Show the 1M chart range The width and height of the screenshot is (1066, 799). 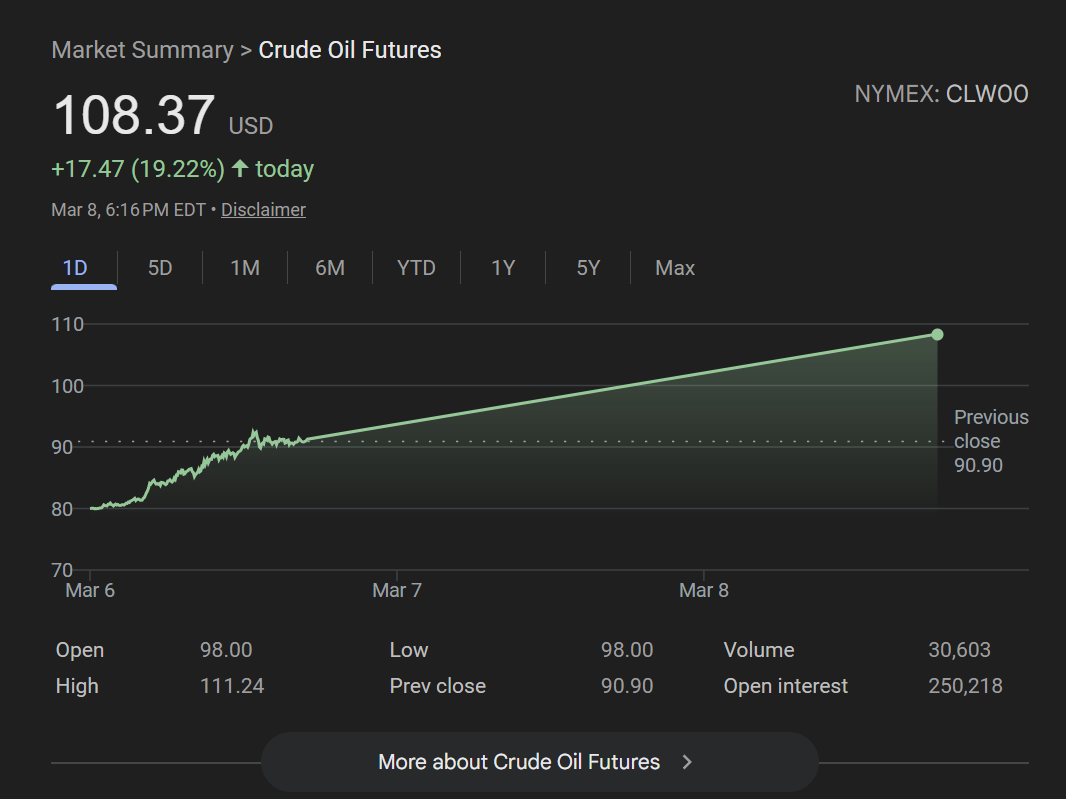pyautogui.click(x=245, y=268)
